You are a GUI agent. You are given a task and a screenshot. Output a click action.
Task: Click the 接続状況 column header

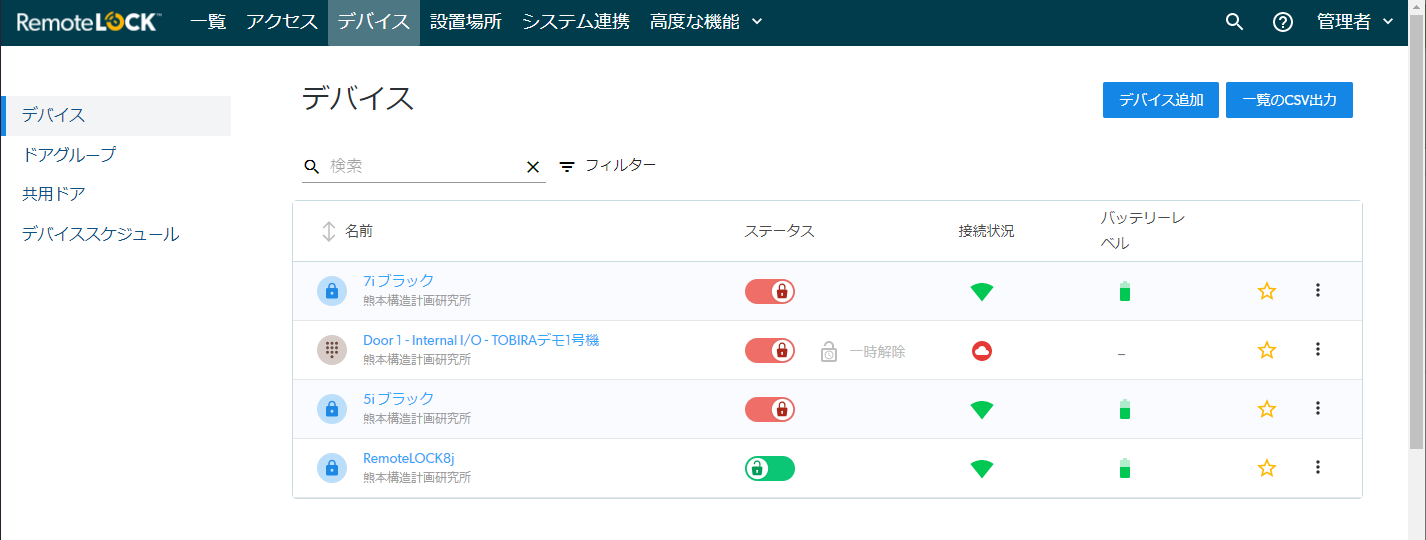[x=986, y=231]
